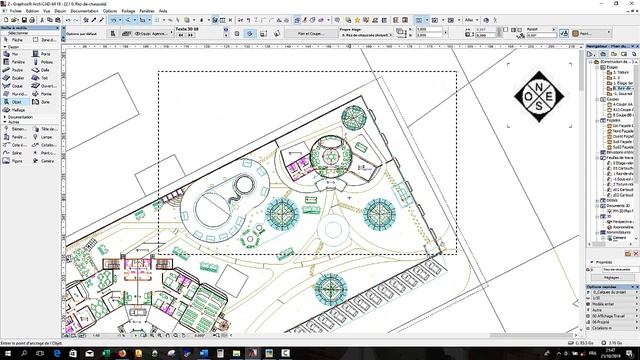Image resolution: width=640 pixels, height=360 pixels.
Task: Open the Documentation menu
Action: pyautogui.click(x=84, y=11)
